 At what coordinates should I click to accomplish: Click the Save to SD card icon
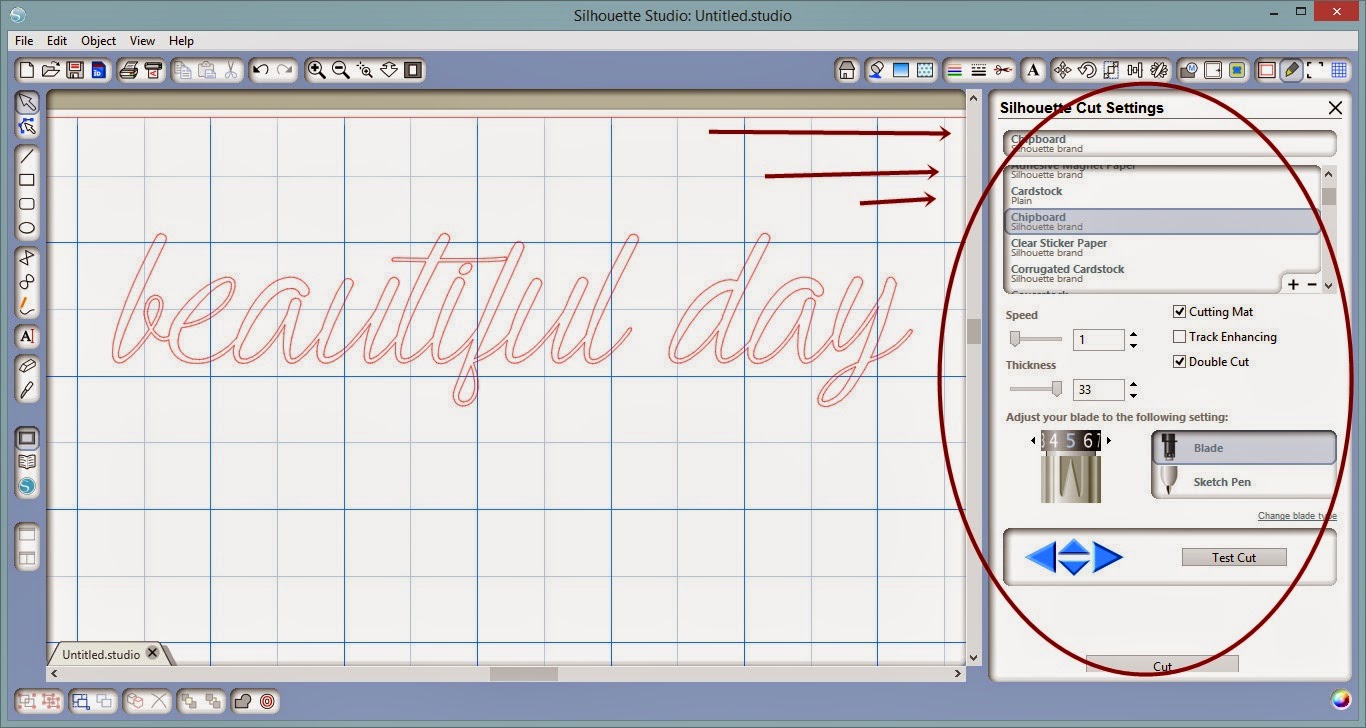tap(98, 70)
